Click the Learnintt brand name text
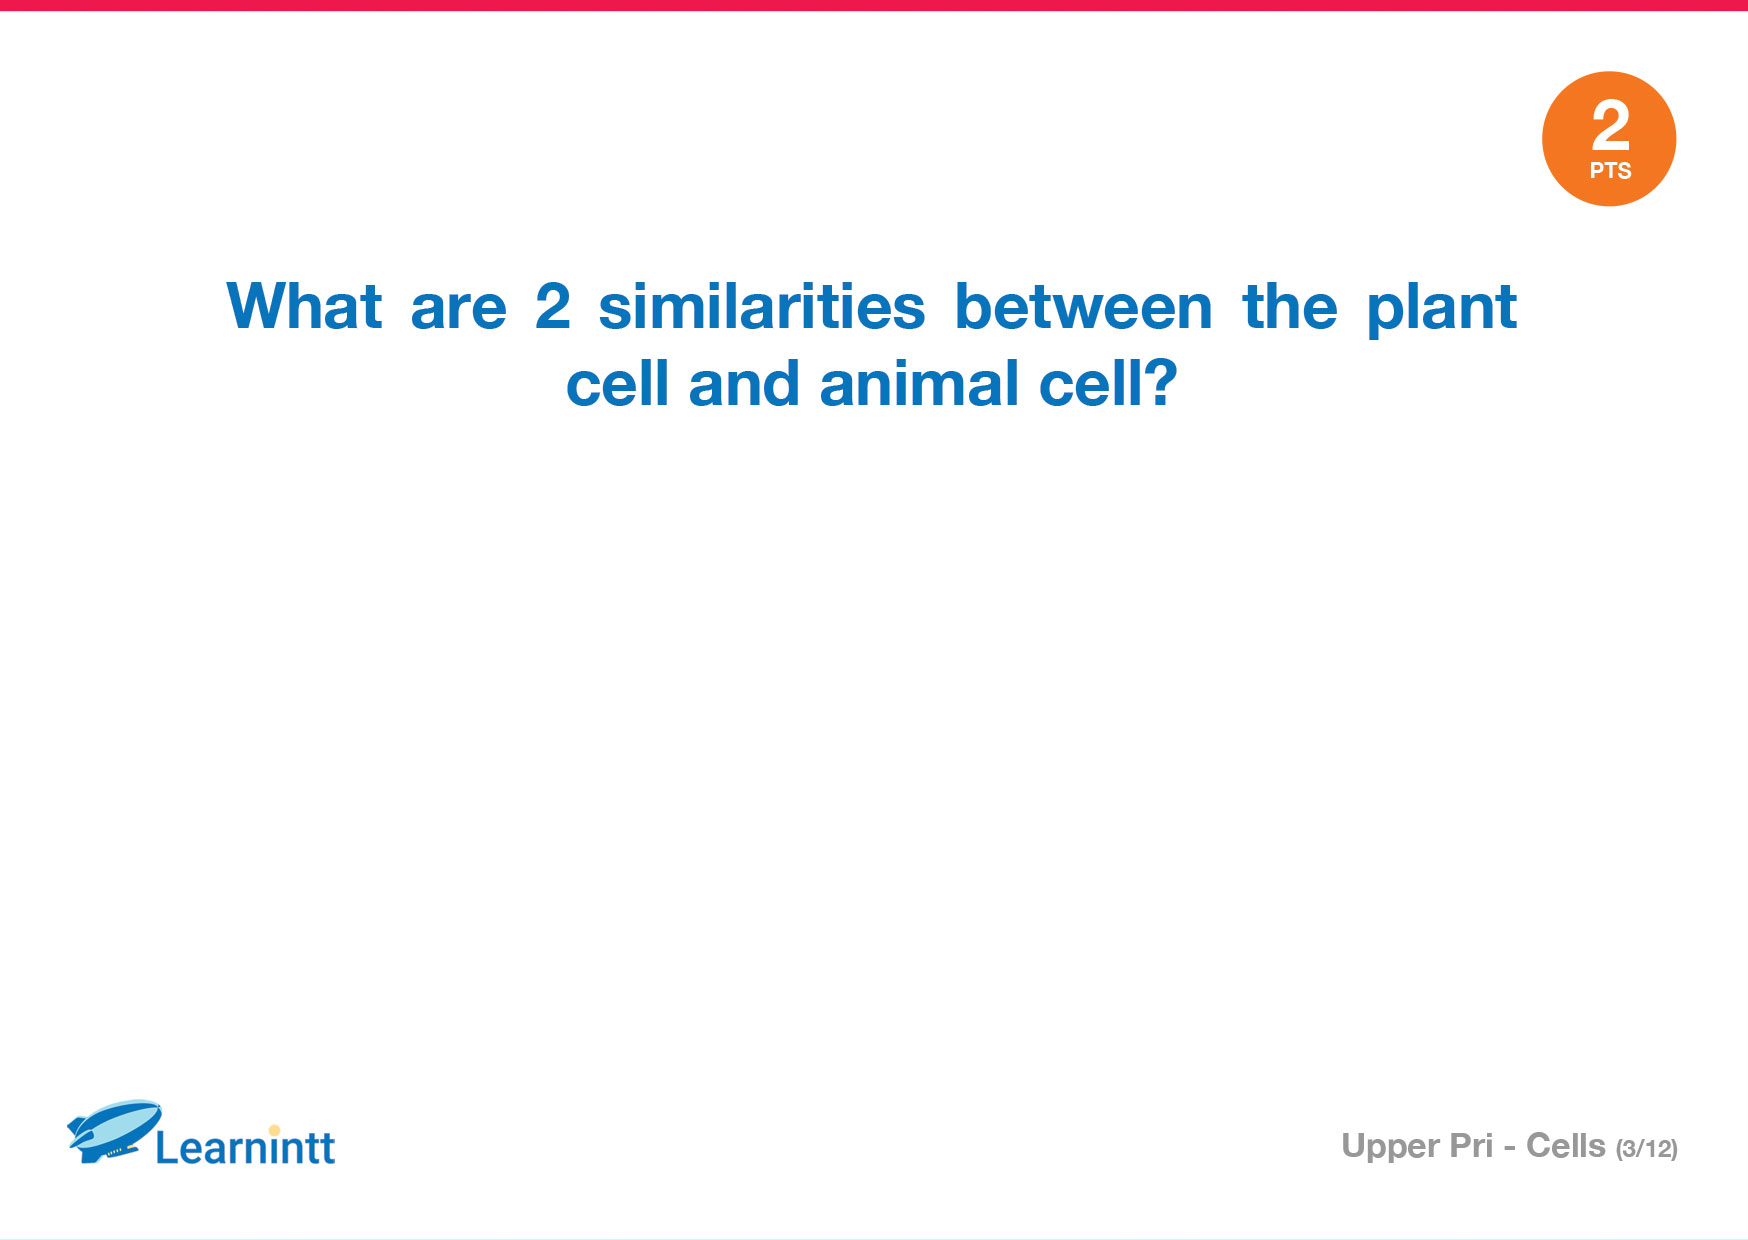 point(245,1147)
